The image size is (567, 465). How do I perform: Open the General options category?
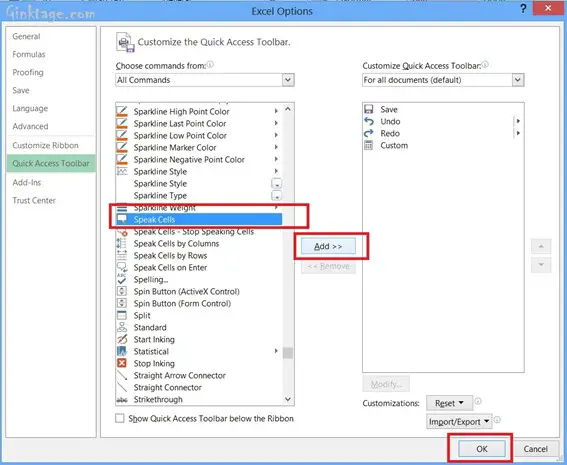pos(26,36)
